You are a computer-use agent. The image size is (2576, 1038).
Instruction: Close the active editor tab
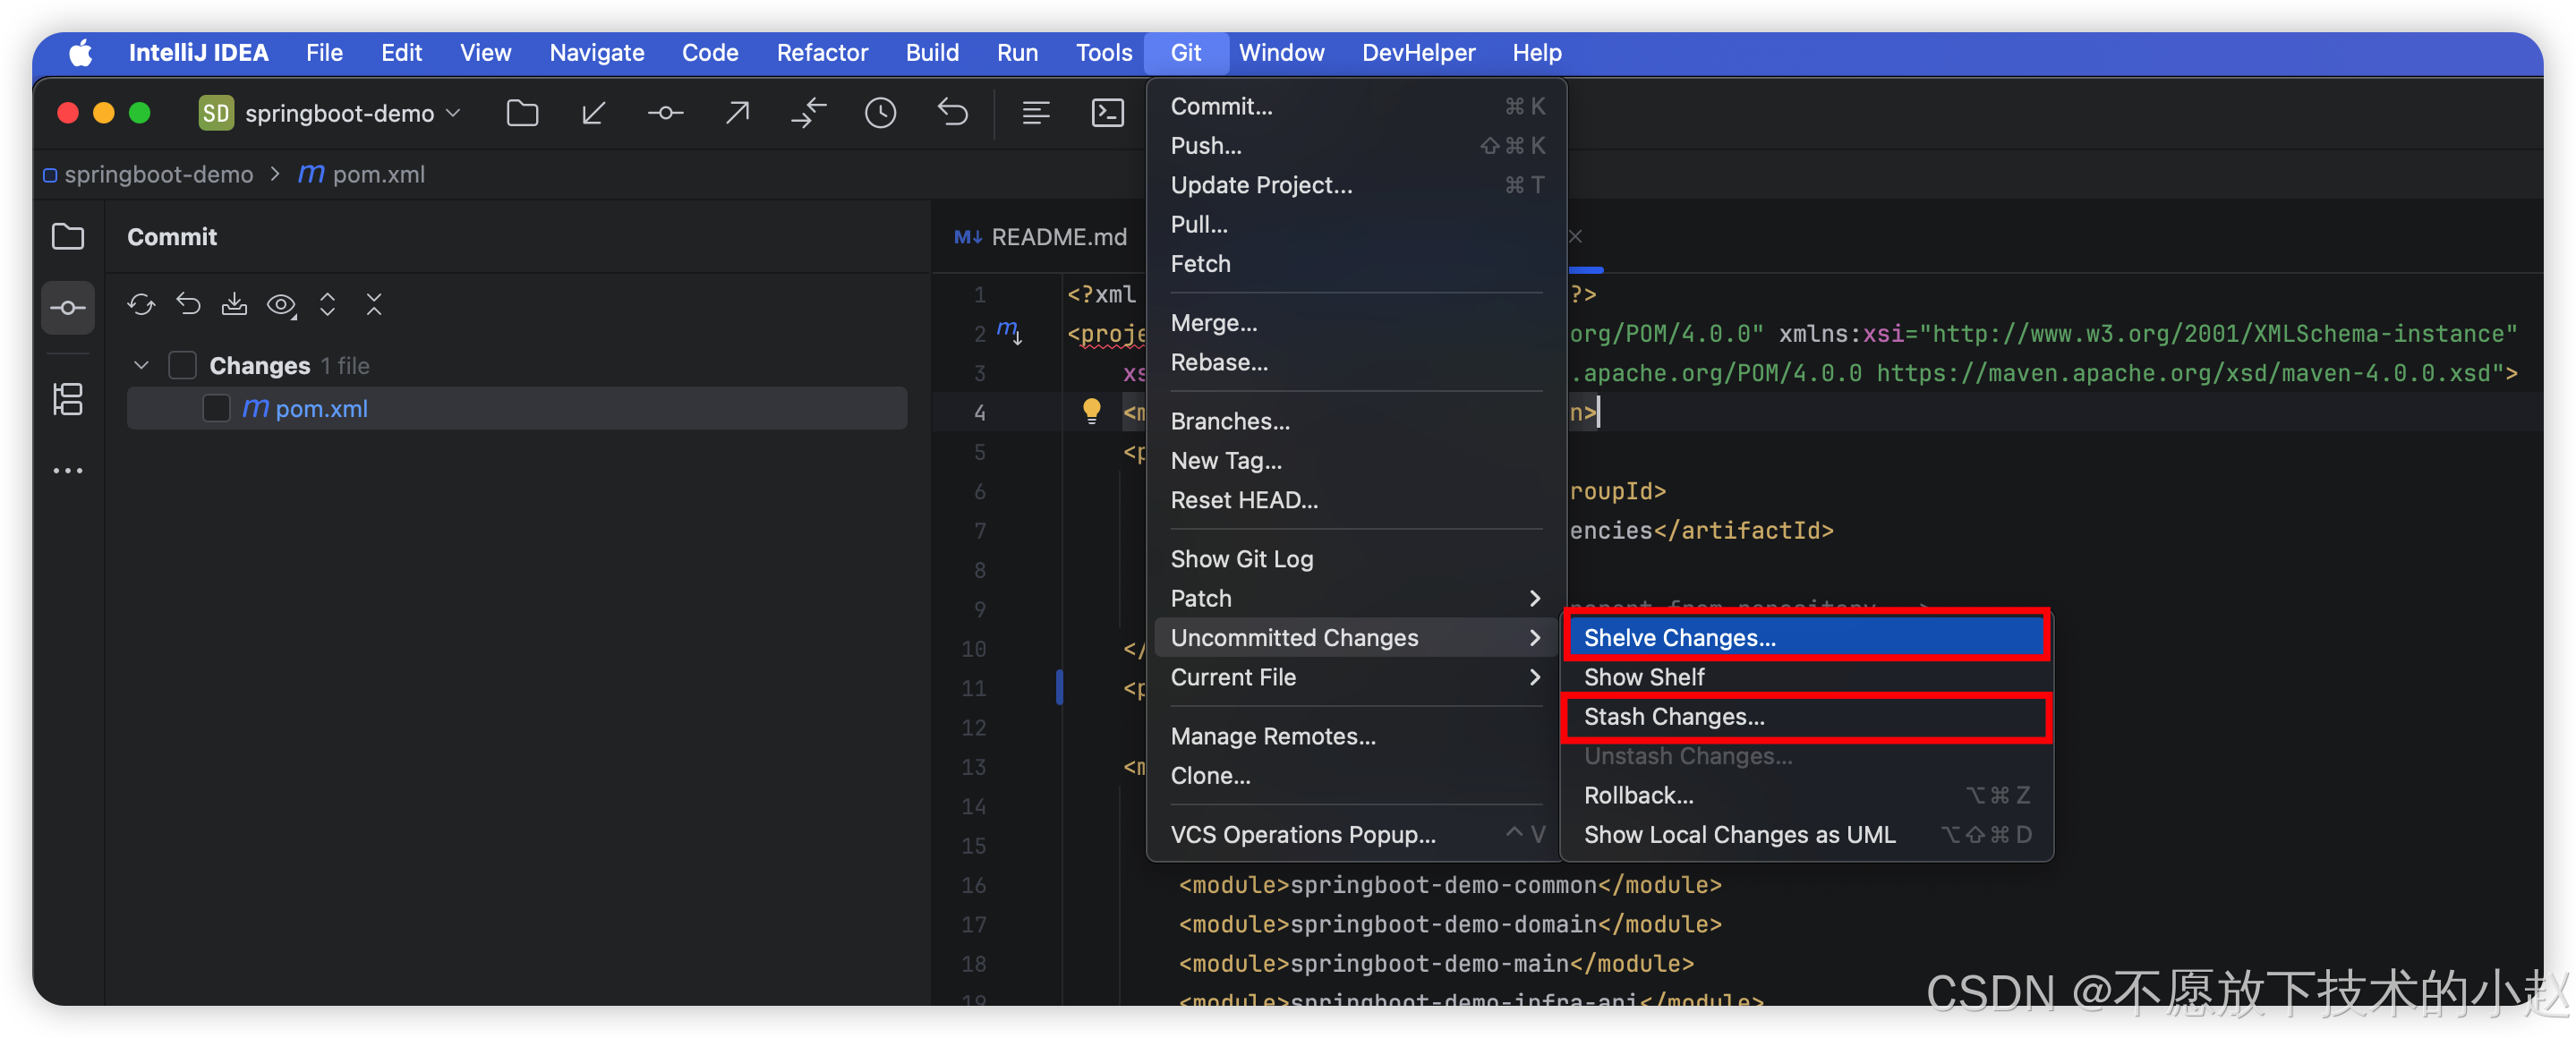click(x=1575, y=236)
